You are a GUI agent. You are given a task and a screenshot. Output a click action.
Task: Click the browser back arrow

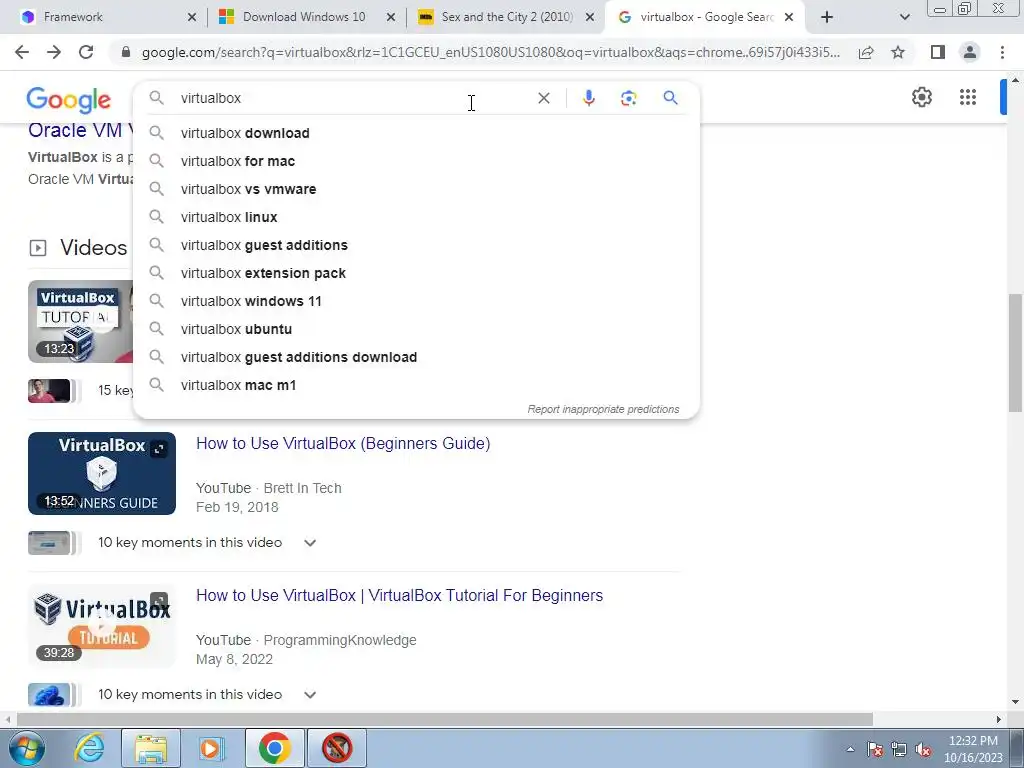[22, 52]
